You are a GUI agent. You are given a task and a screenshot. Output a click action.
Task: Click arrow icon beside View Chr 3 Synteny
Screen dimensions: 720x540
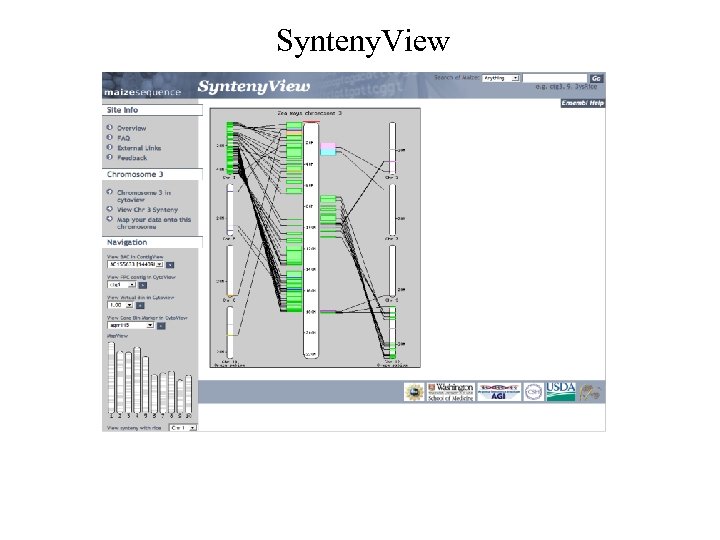[x=109, y=208]
